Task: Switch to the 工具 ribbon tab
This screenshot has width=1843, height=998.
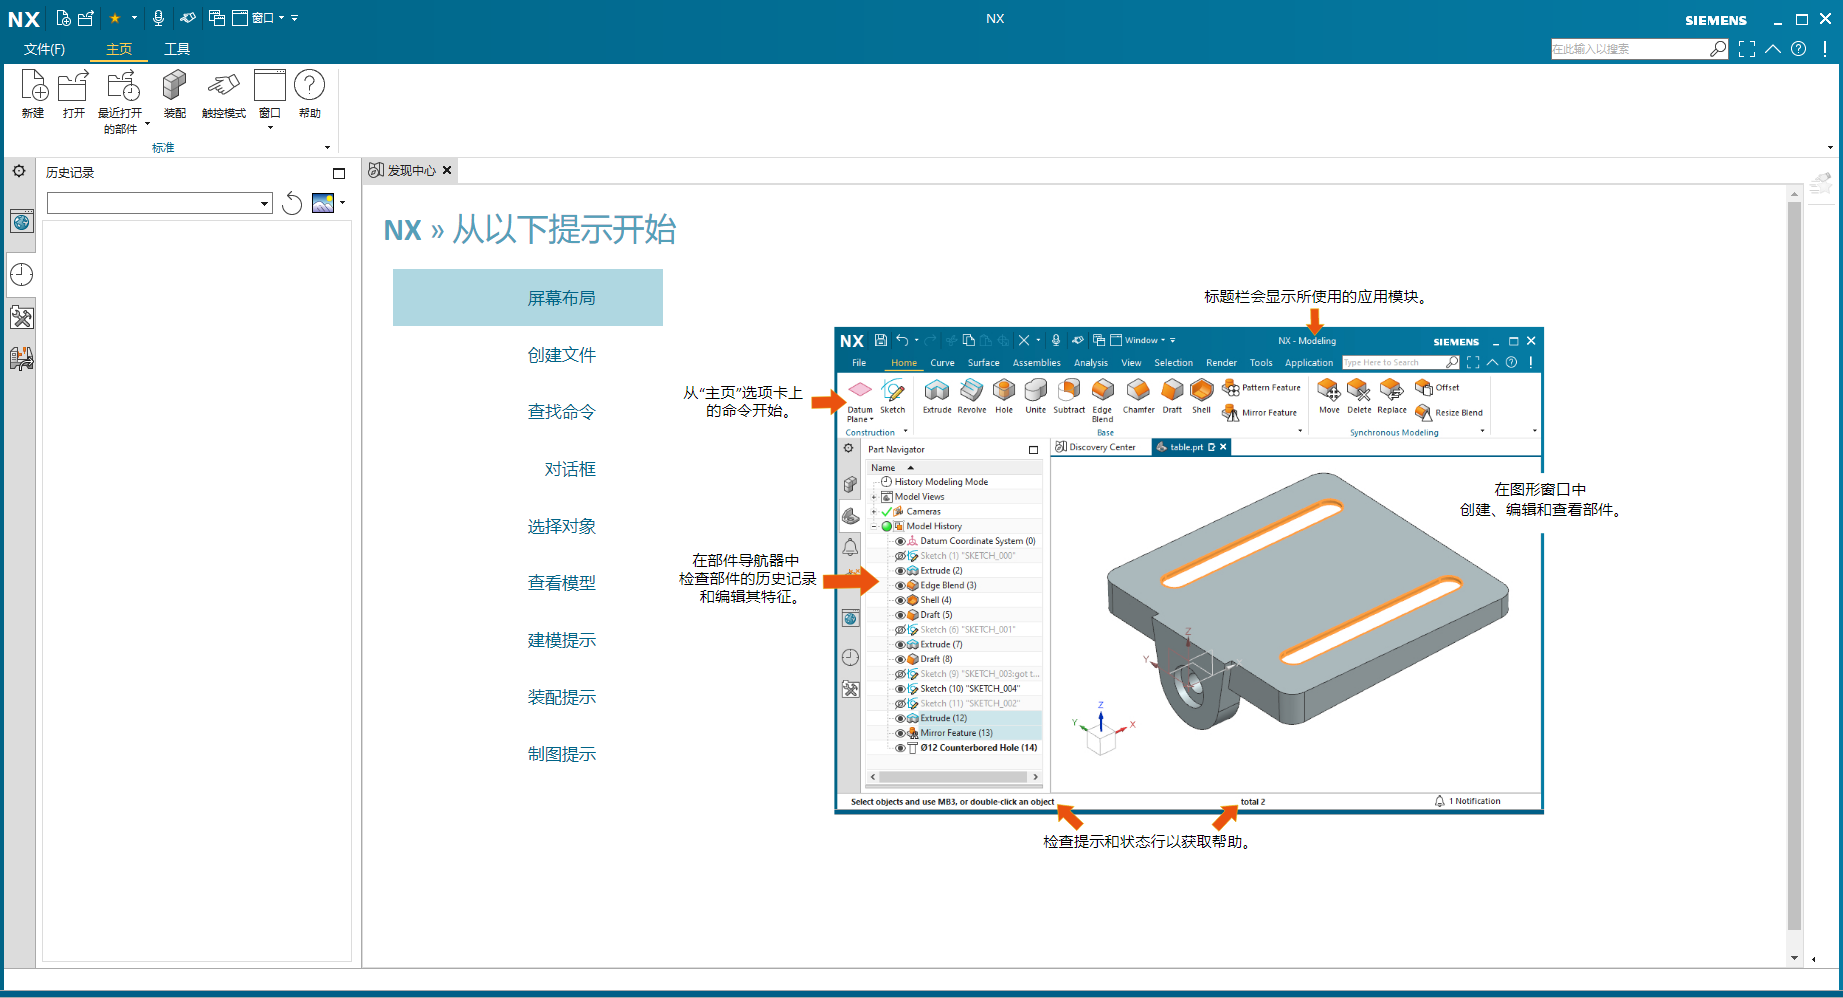Action: [x=177, y=48]
